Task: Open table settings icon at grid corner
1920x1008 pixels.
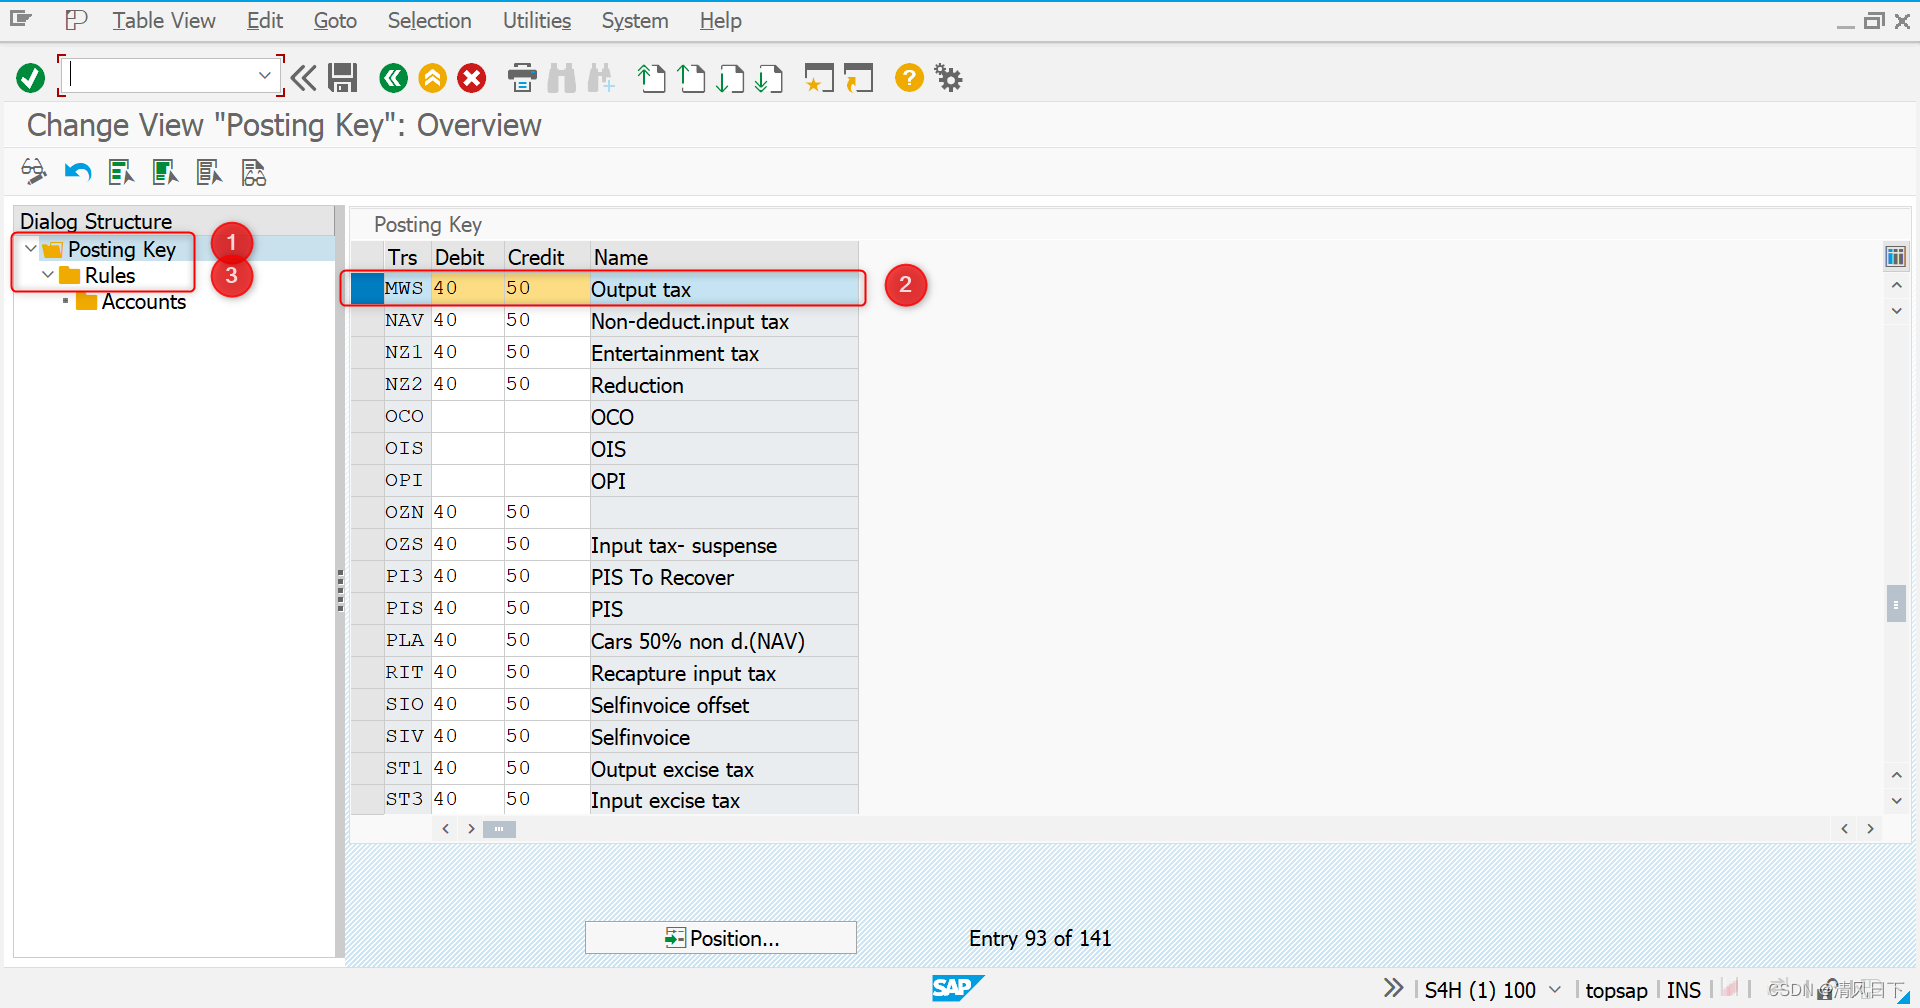Action: point(1895,256)
